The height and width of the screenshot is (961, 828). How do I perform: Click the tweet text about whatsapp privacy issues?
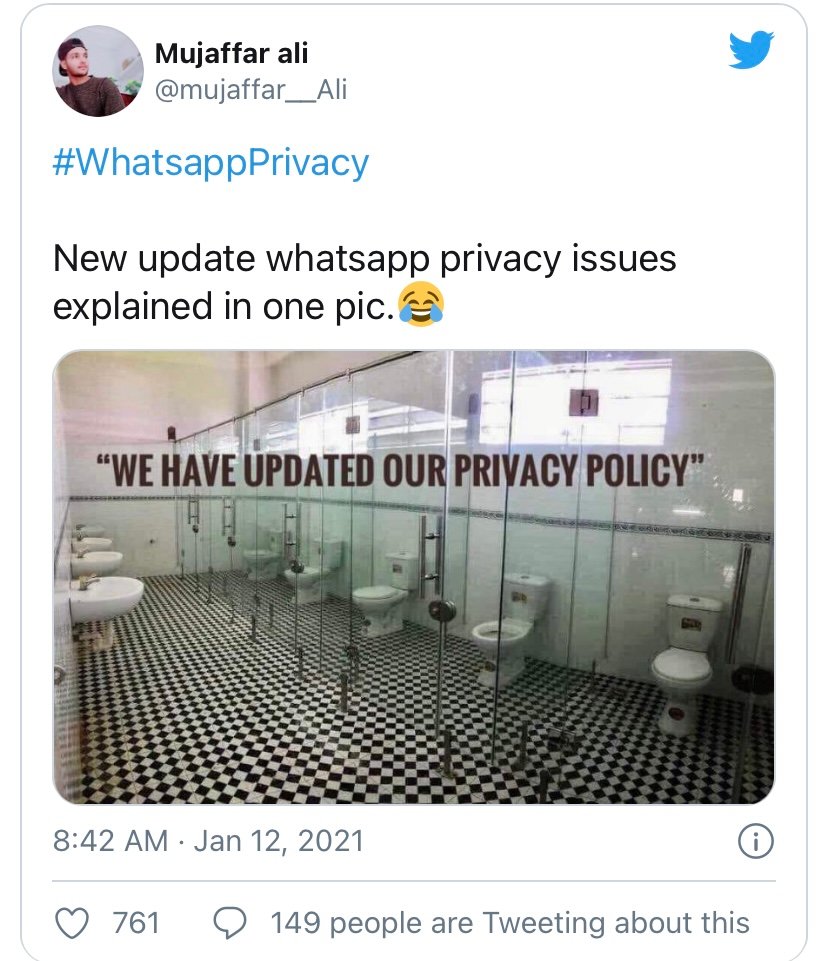point(364,281)
